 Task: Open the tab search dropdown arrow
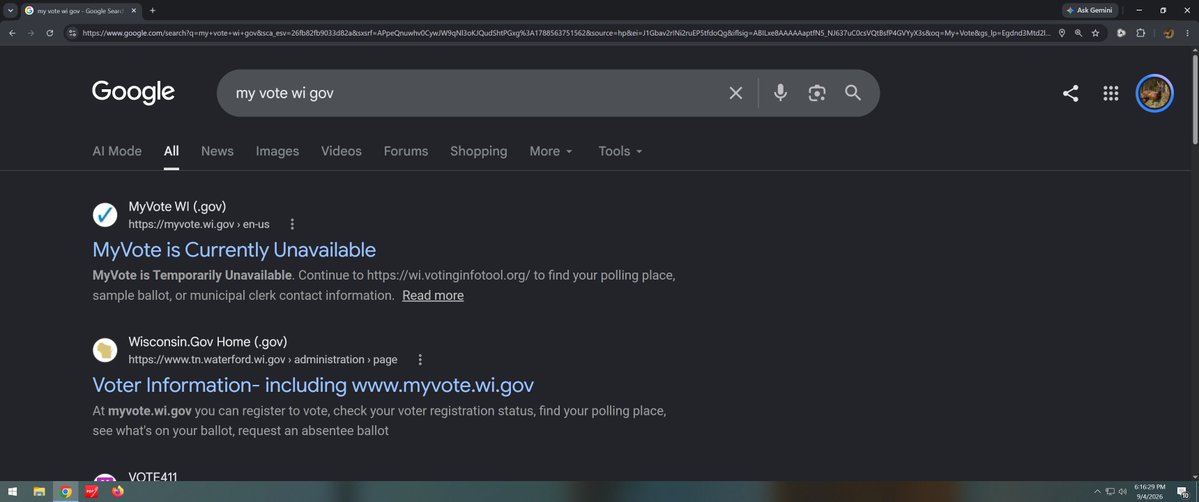(10, 11)
